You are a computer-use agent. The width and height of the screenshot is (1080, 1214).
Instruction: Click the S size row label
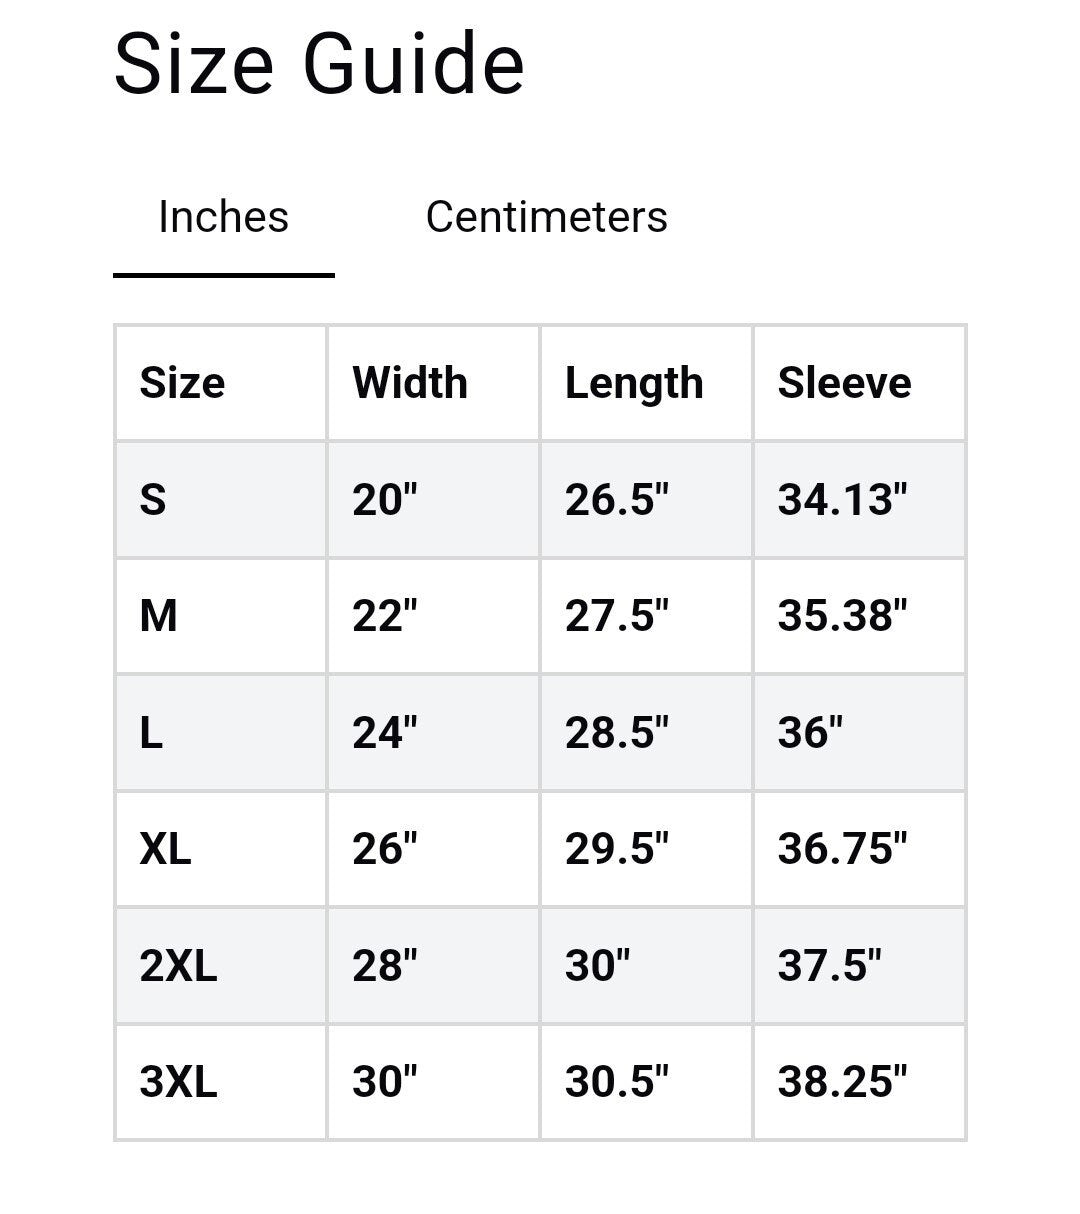tap(153, 499)
